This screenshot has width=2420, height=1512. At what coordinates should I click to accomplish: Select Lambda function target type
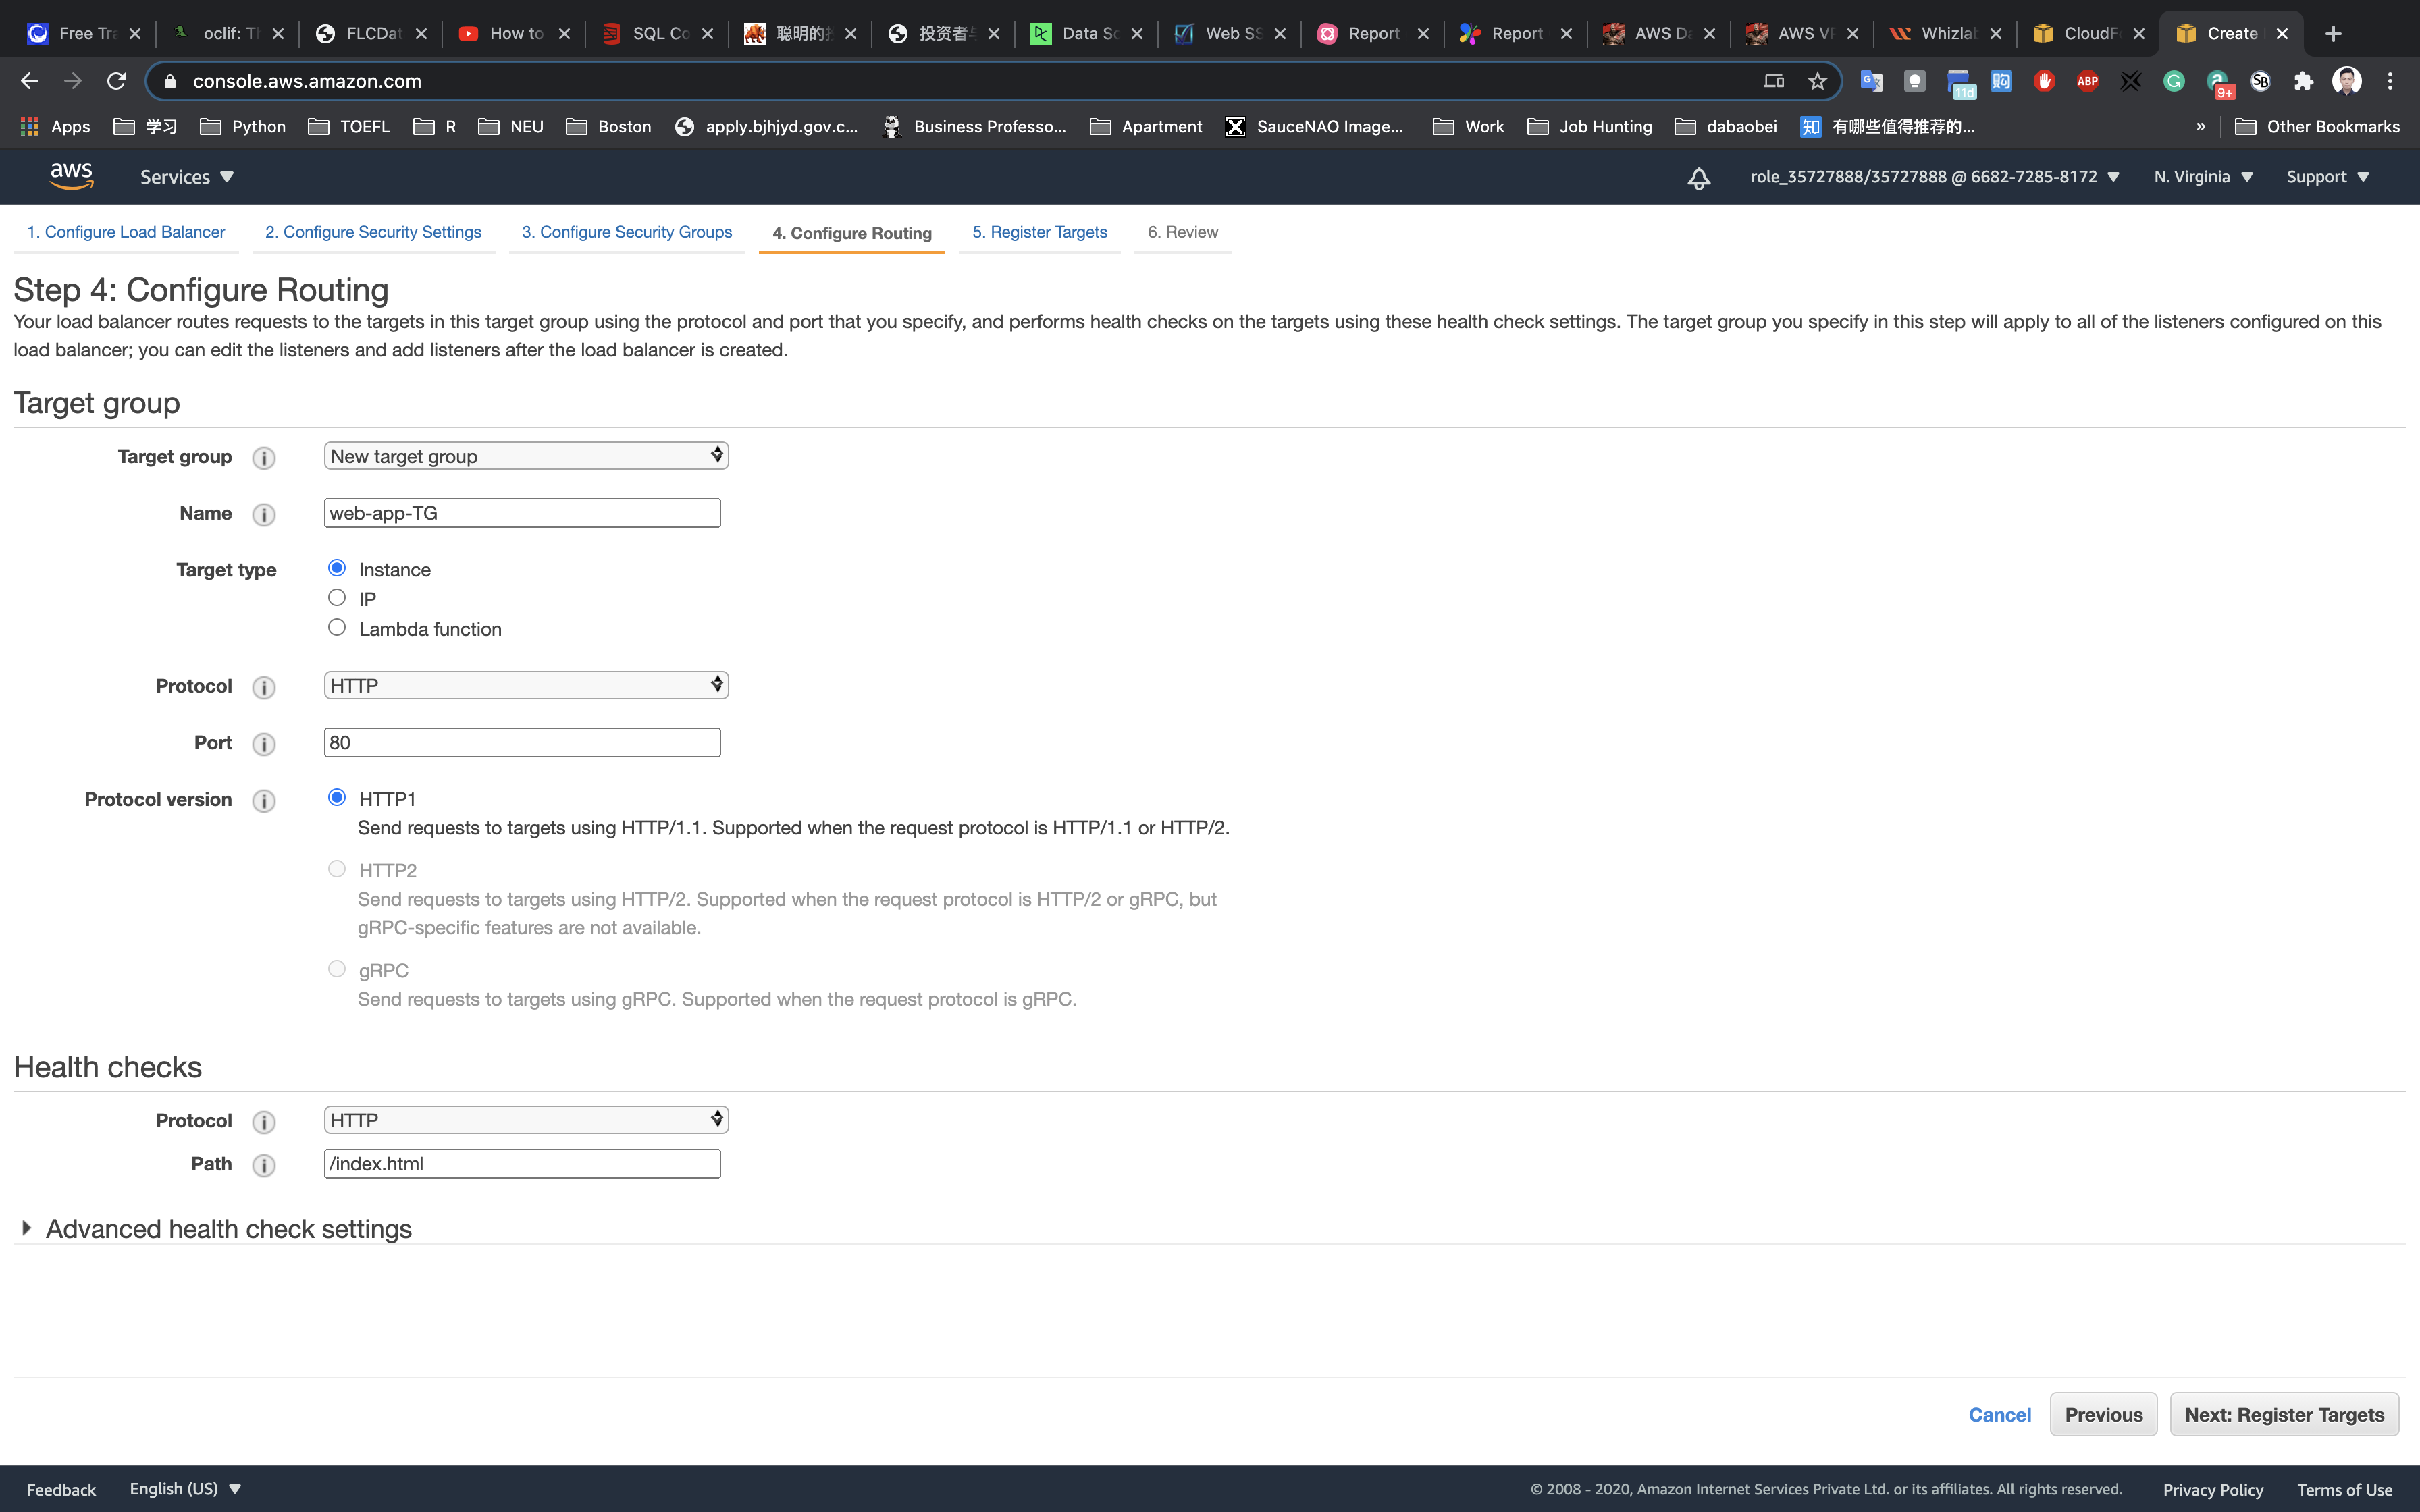pos(337,628)
